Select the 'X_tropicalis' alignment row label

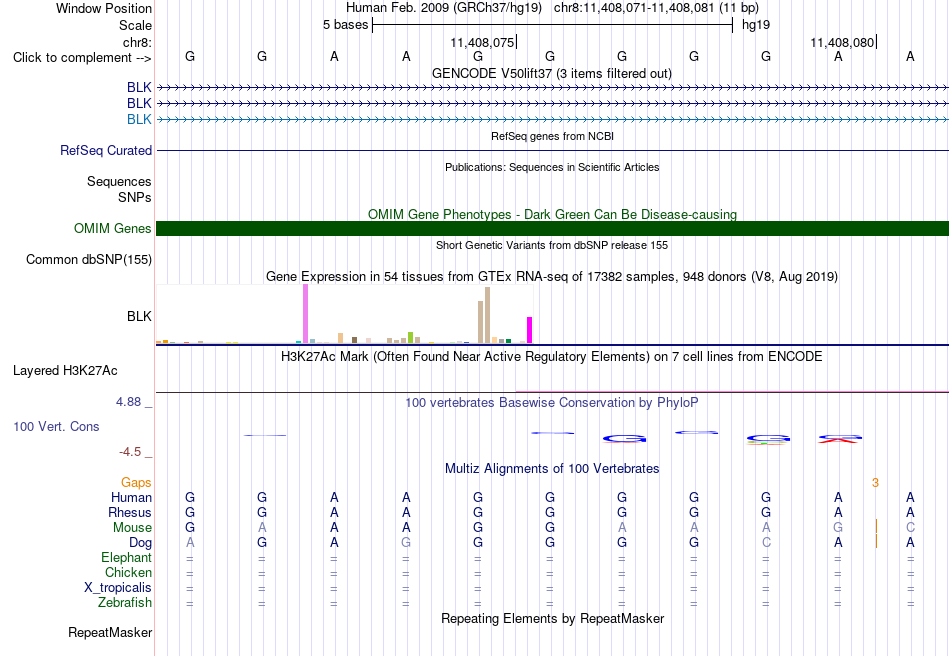[118, 588]
